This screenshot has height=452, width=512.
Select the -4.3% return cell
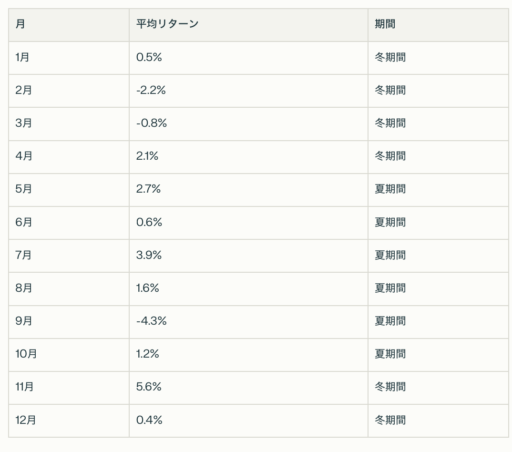pos(249,322)
